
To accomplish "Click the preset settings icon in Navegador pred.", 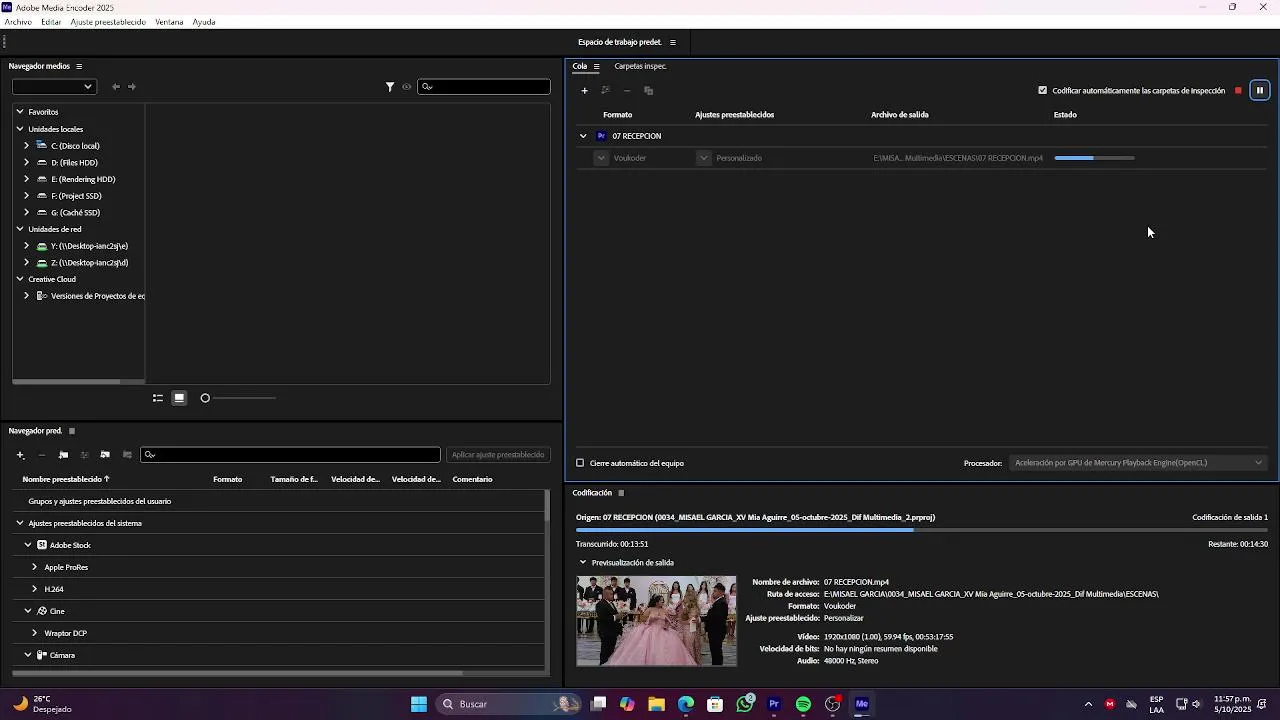I will (84, 455).
